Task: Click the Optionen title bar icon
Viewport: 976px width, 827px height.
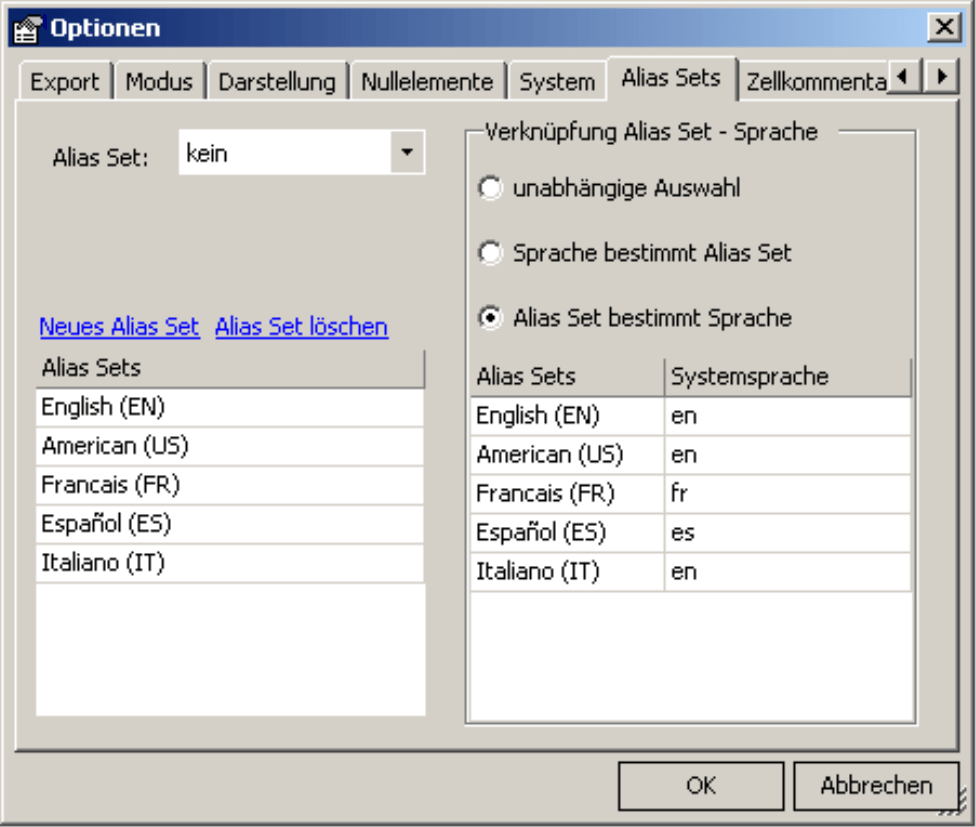Action: (x=27, y=29)
